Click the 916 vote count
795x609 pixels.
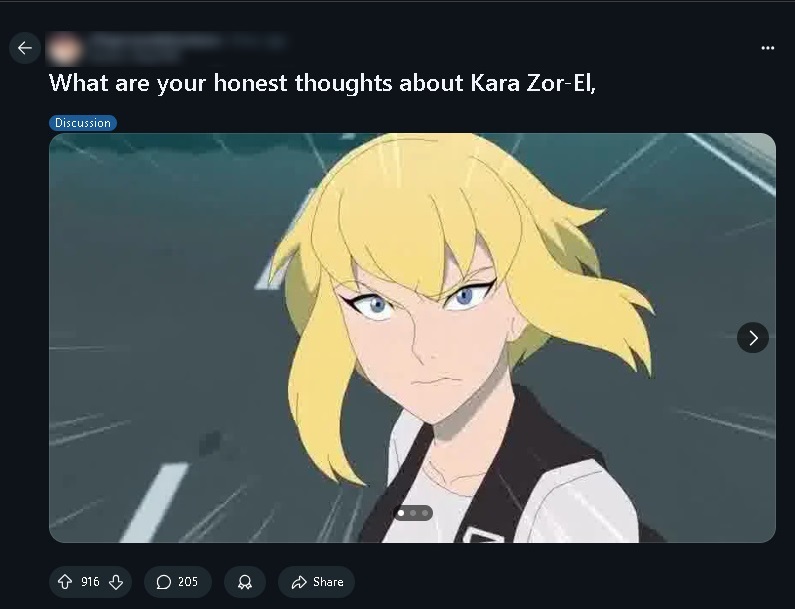click(x=90, y=582)
